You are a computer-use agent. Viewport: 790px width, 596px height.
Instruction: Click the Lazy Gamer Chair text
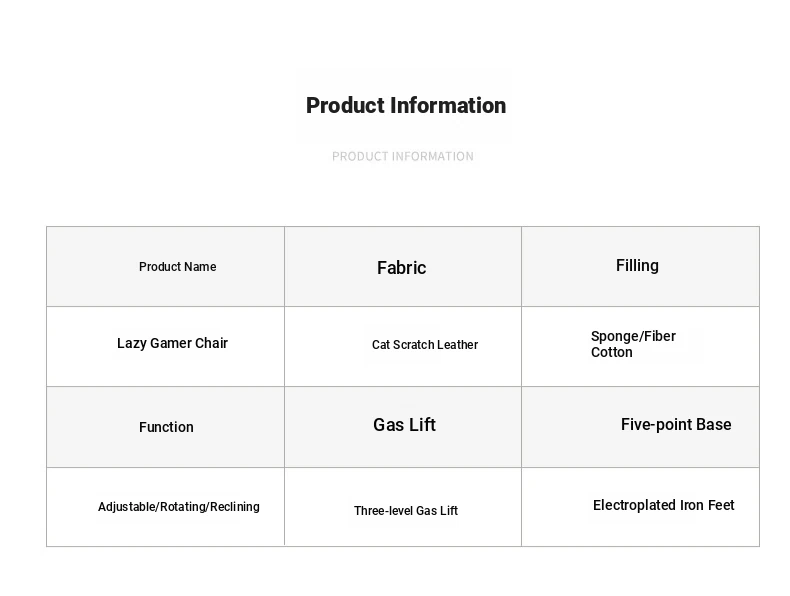coord(172,343)
